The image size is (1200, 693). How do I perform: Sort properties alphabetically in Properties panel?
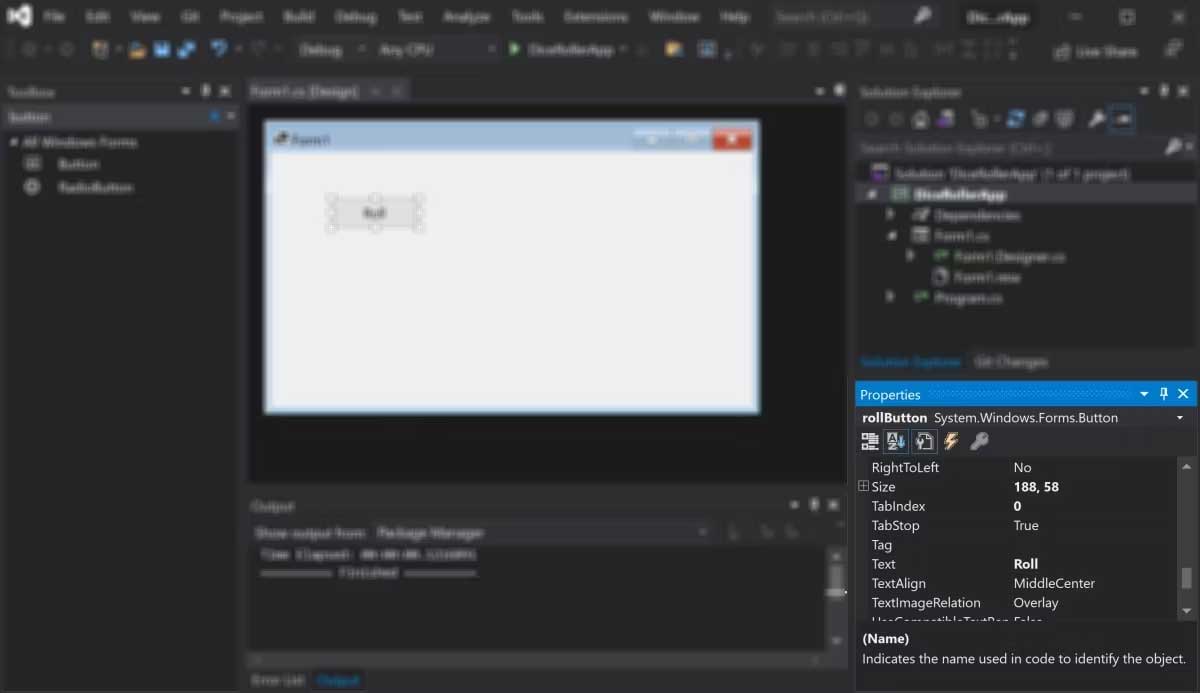[895, 441]
